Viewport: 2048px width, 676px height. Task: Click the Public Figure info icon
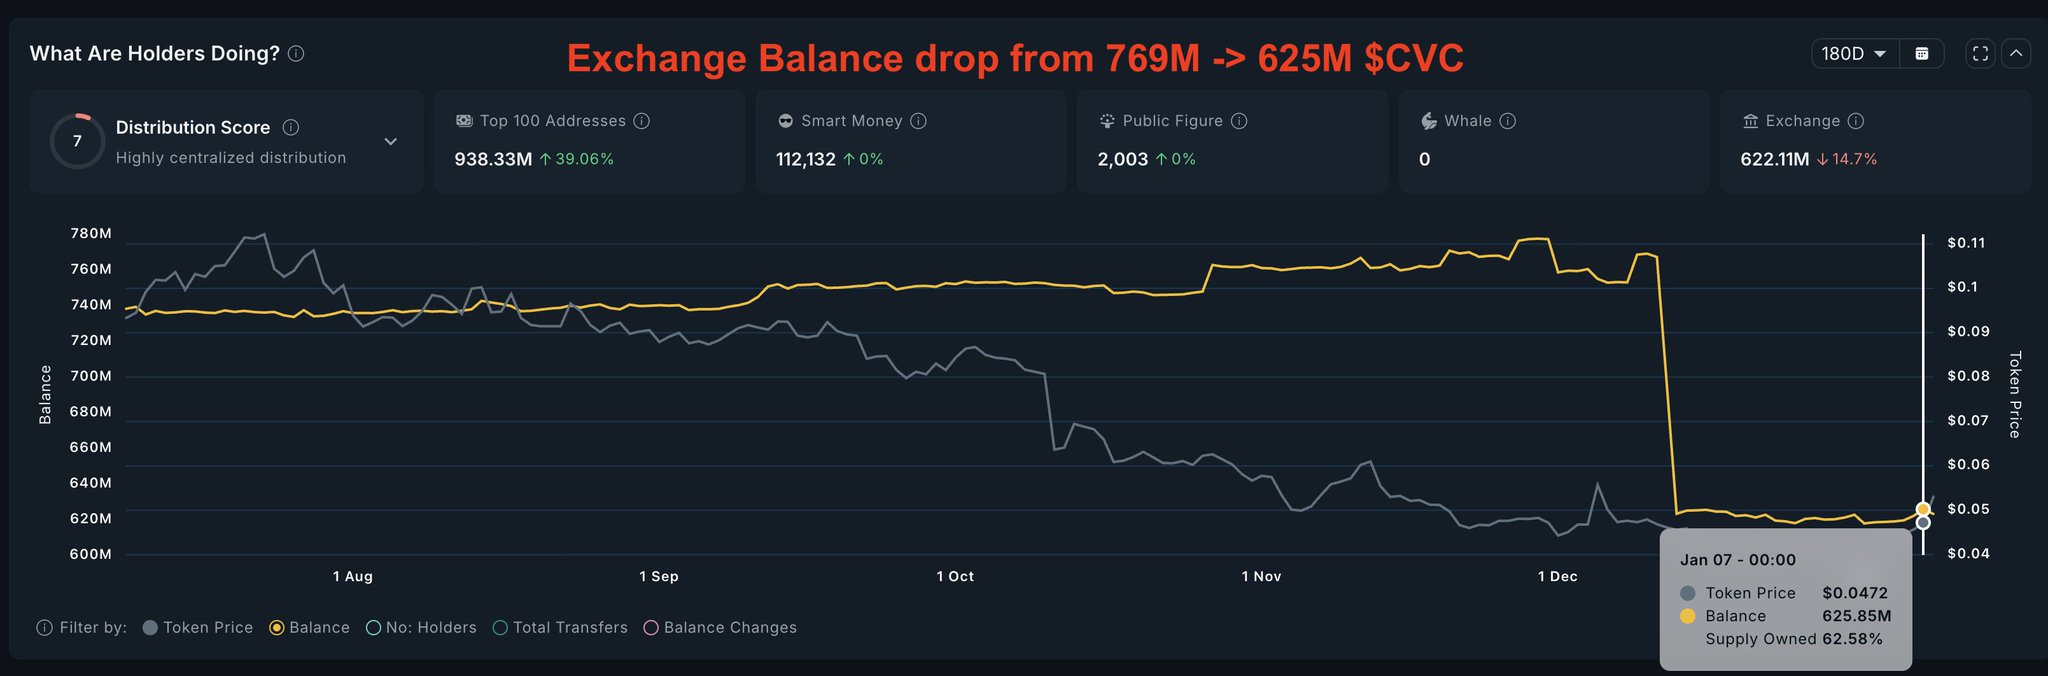[x=1239, y=121]
